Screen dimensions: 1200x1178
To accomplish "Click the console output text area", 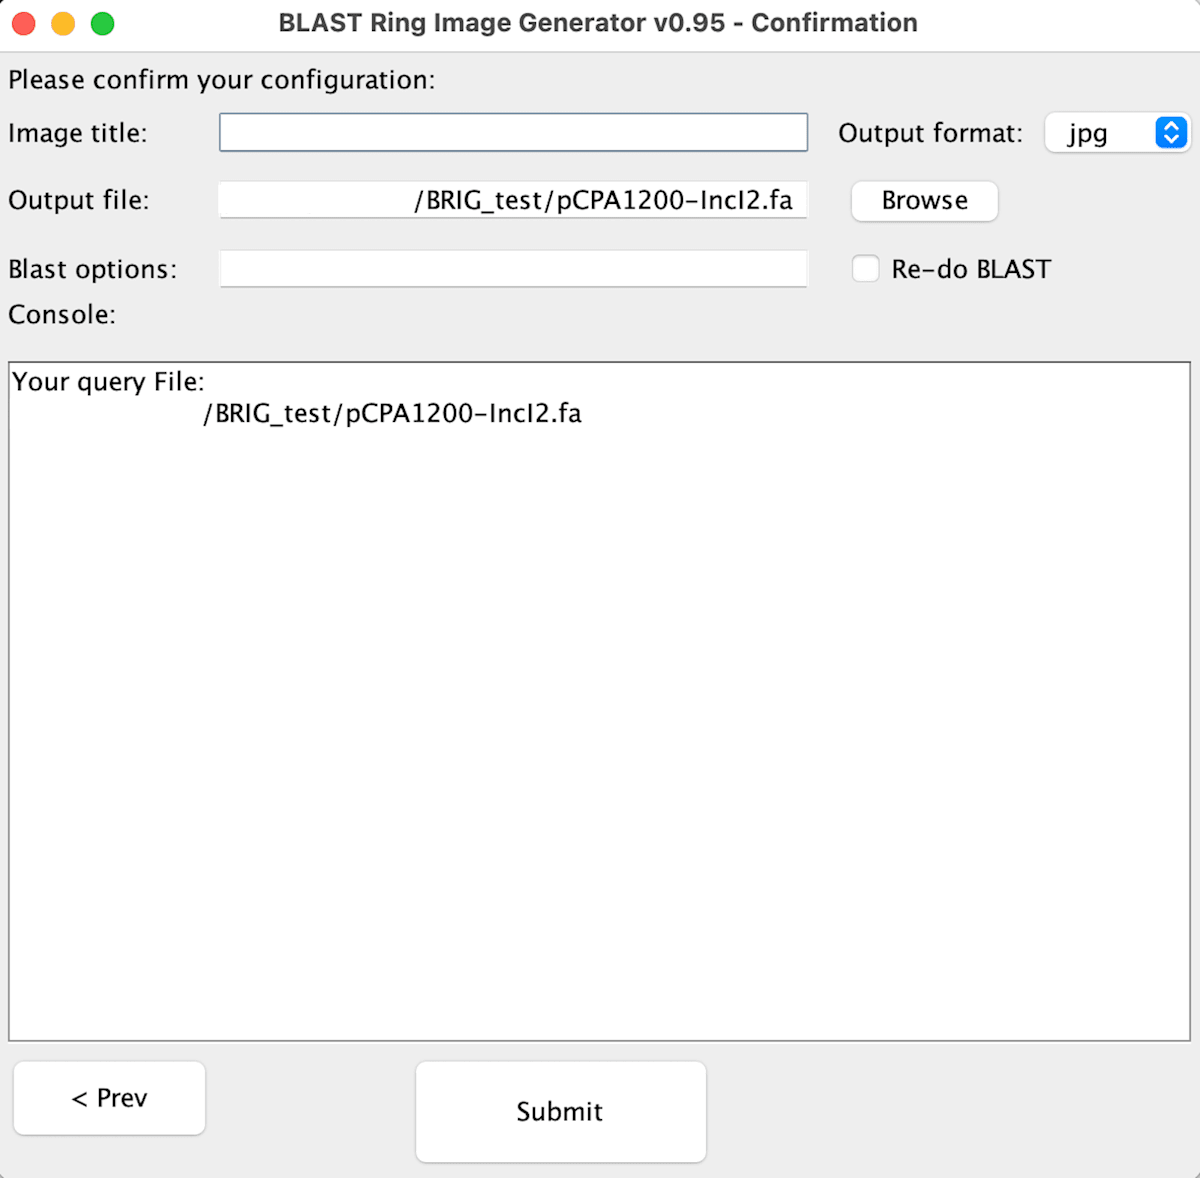I will click(599, 701).
